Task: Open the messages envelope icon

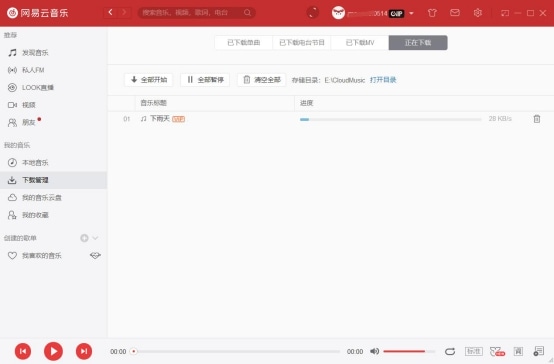Action: tap(455, 13)
